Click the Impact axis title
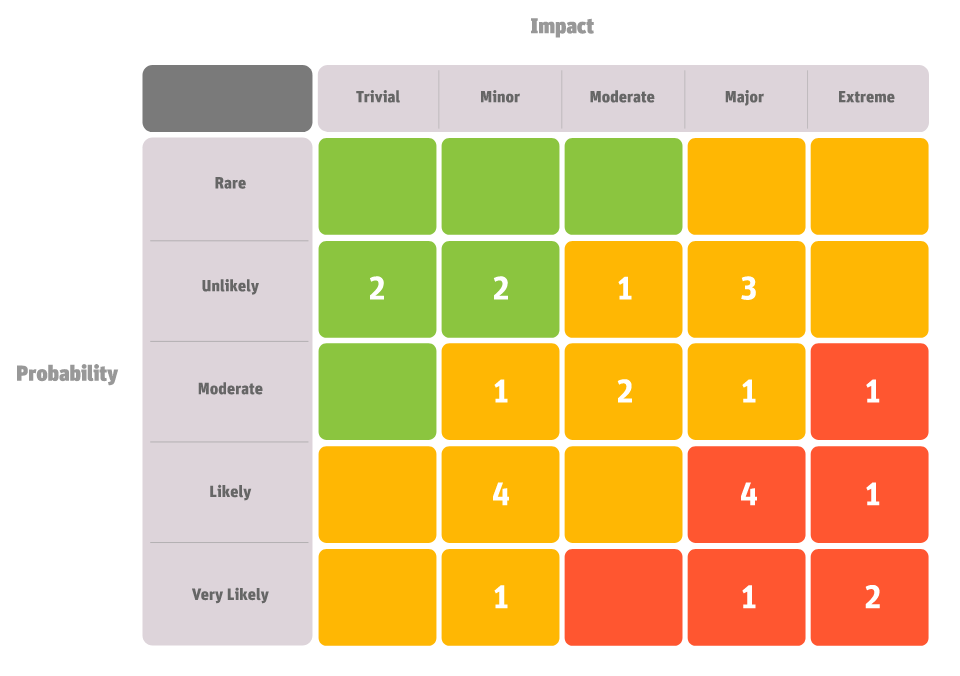960x676 pixels. coord(562,26)
